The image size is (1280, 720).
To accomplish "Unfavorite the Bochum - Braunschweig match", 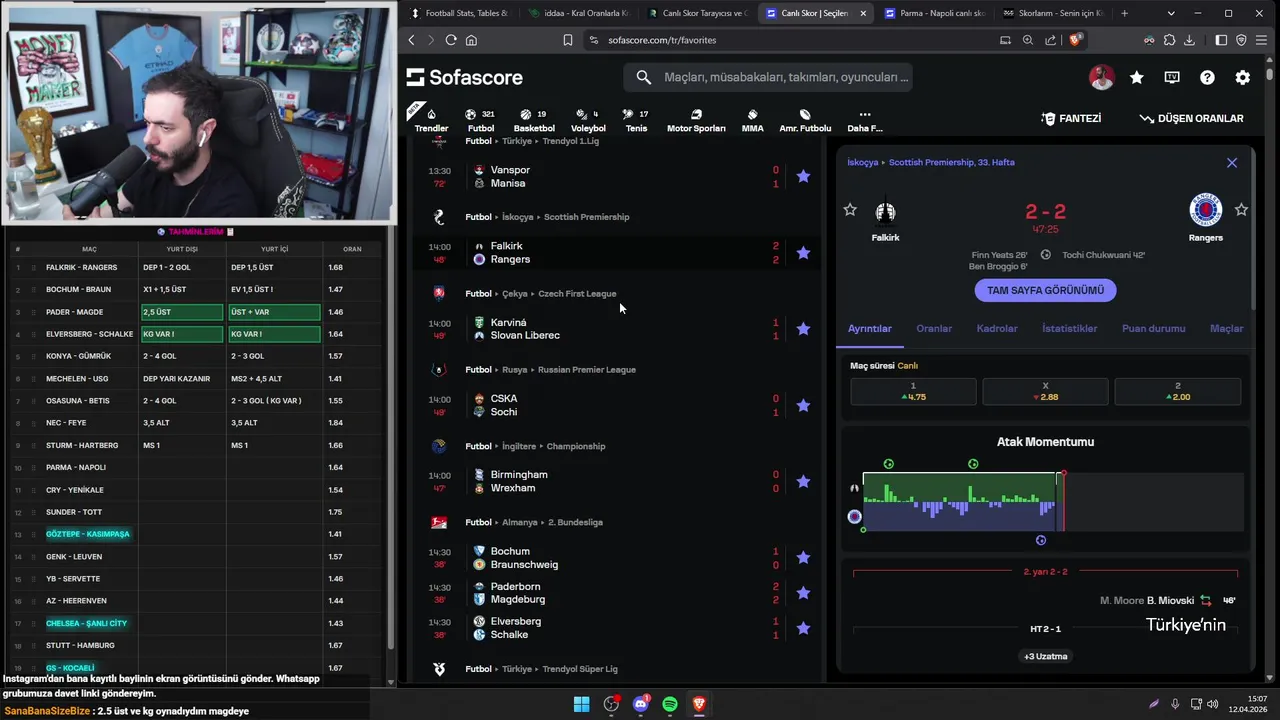I will [x=803, y=558].
